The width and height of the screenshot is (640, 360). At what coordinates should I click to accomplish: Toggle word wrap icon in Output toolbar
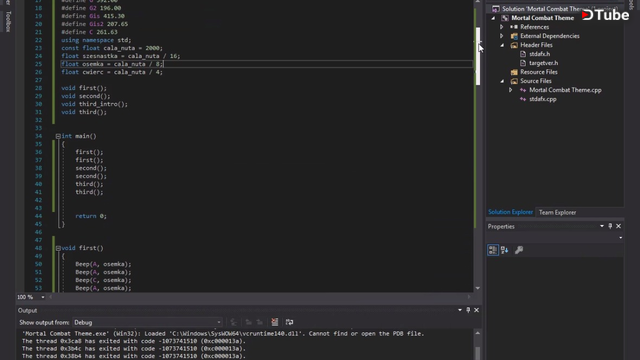289,322
